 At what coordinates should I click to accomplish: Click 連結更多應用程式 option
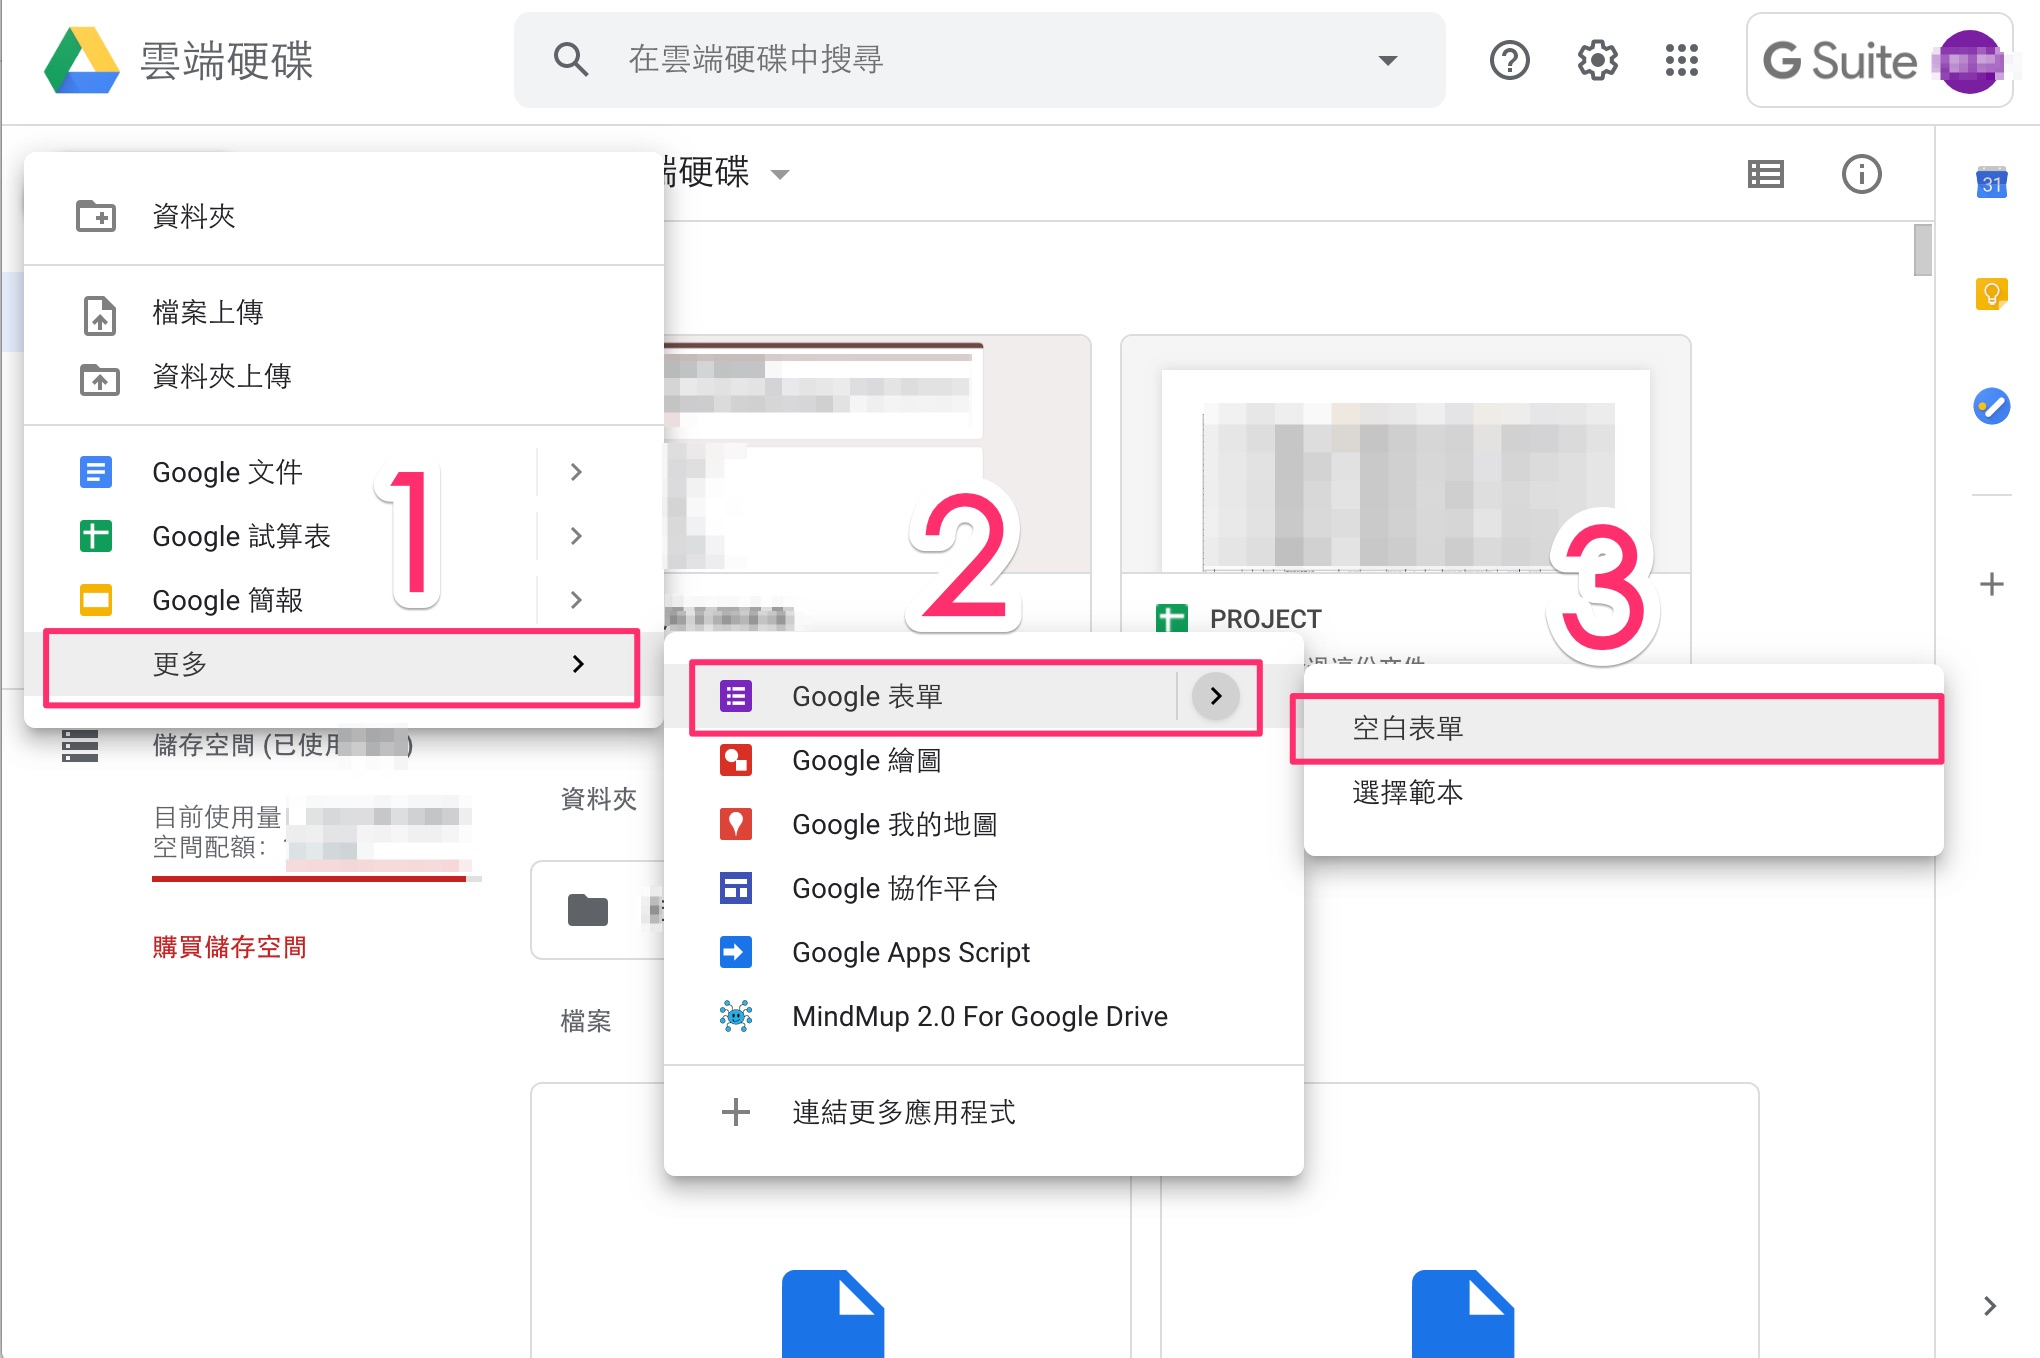click(x=984, y=1112)
